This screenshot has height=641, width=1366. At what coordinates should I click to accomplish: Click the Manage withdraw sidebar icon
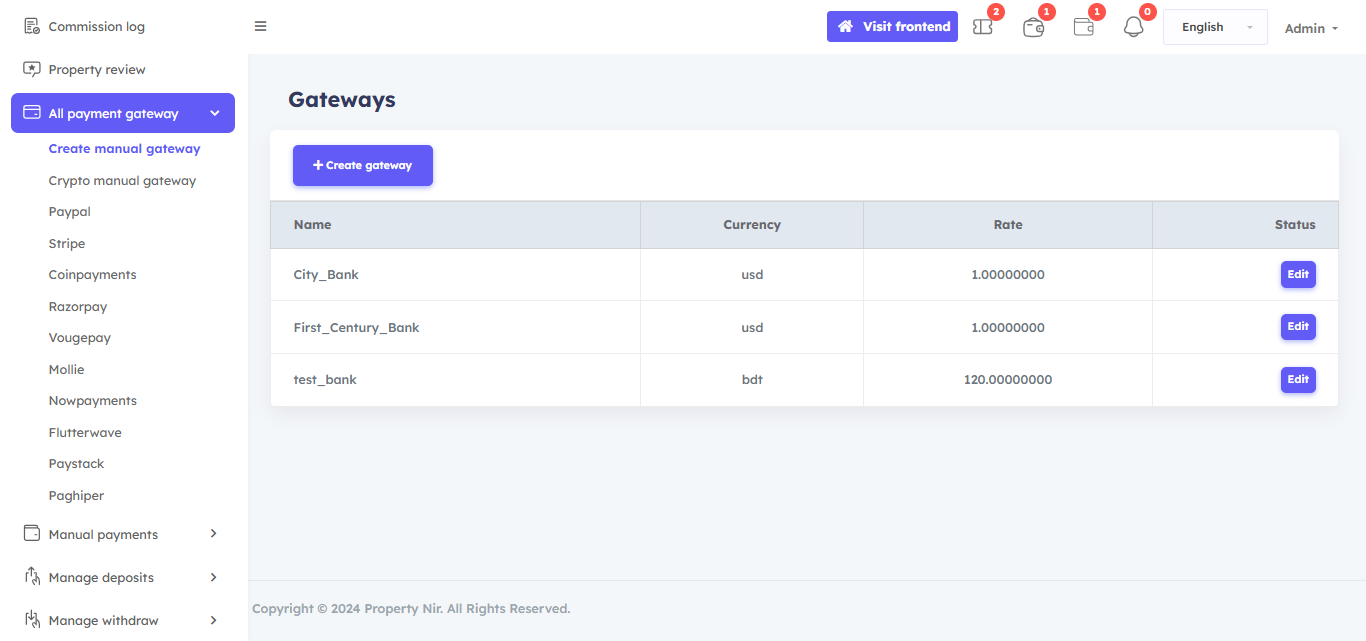[x=32, y=620]
